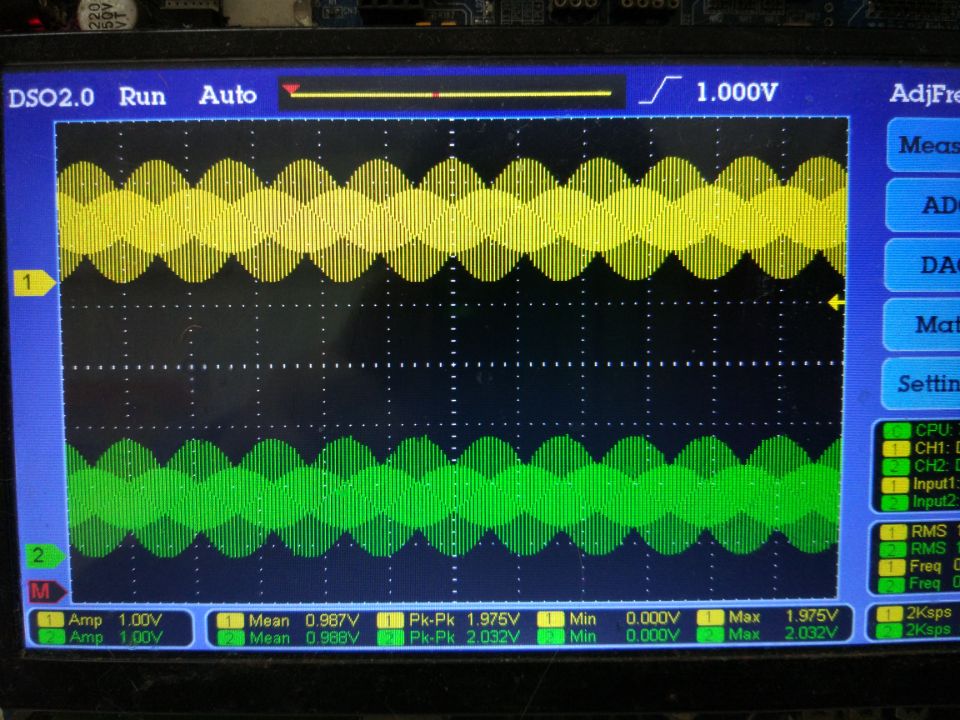This screenshot has height=720, width=960.
Task: Open the DAC menu button
Action: click(x=923, y=264)
